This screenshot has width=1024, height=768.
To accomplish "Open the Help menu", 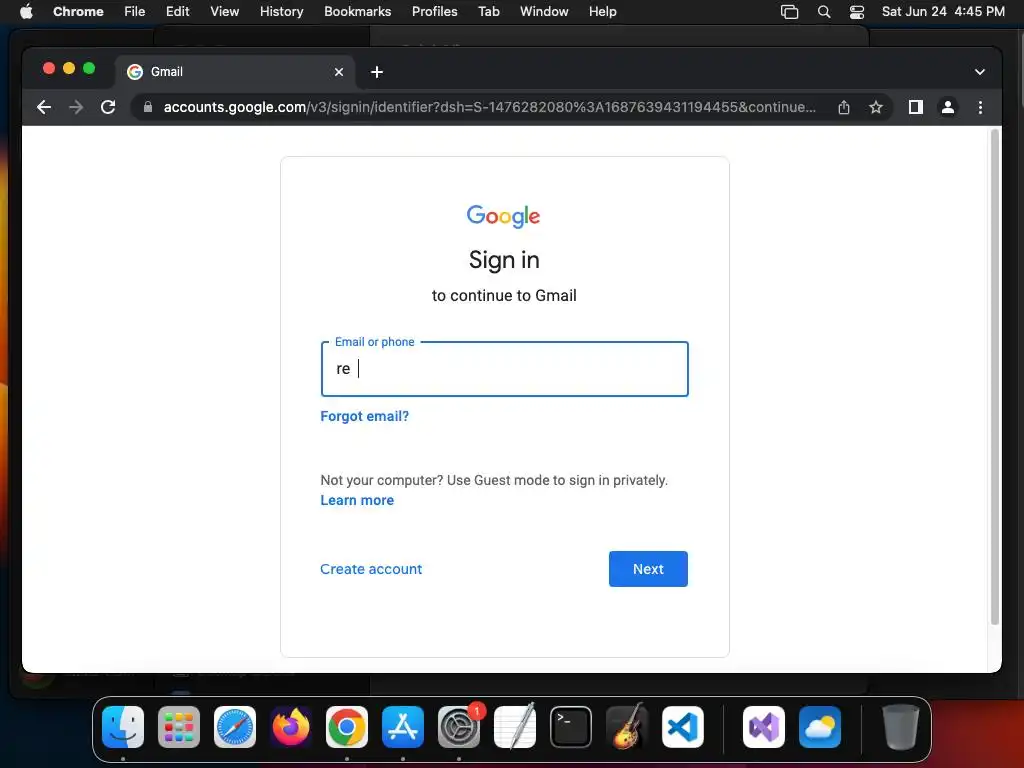I will point(602,12).
